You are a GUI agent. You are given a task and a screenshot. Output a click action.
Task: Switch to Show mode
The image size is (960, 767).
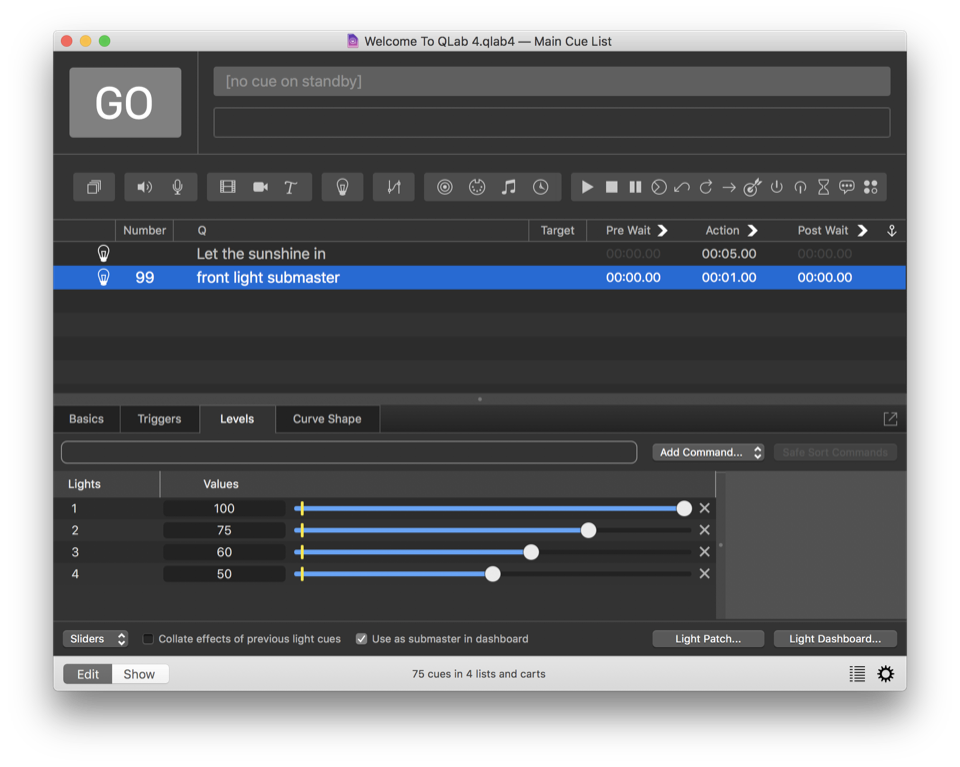tap(139, 674)
